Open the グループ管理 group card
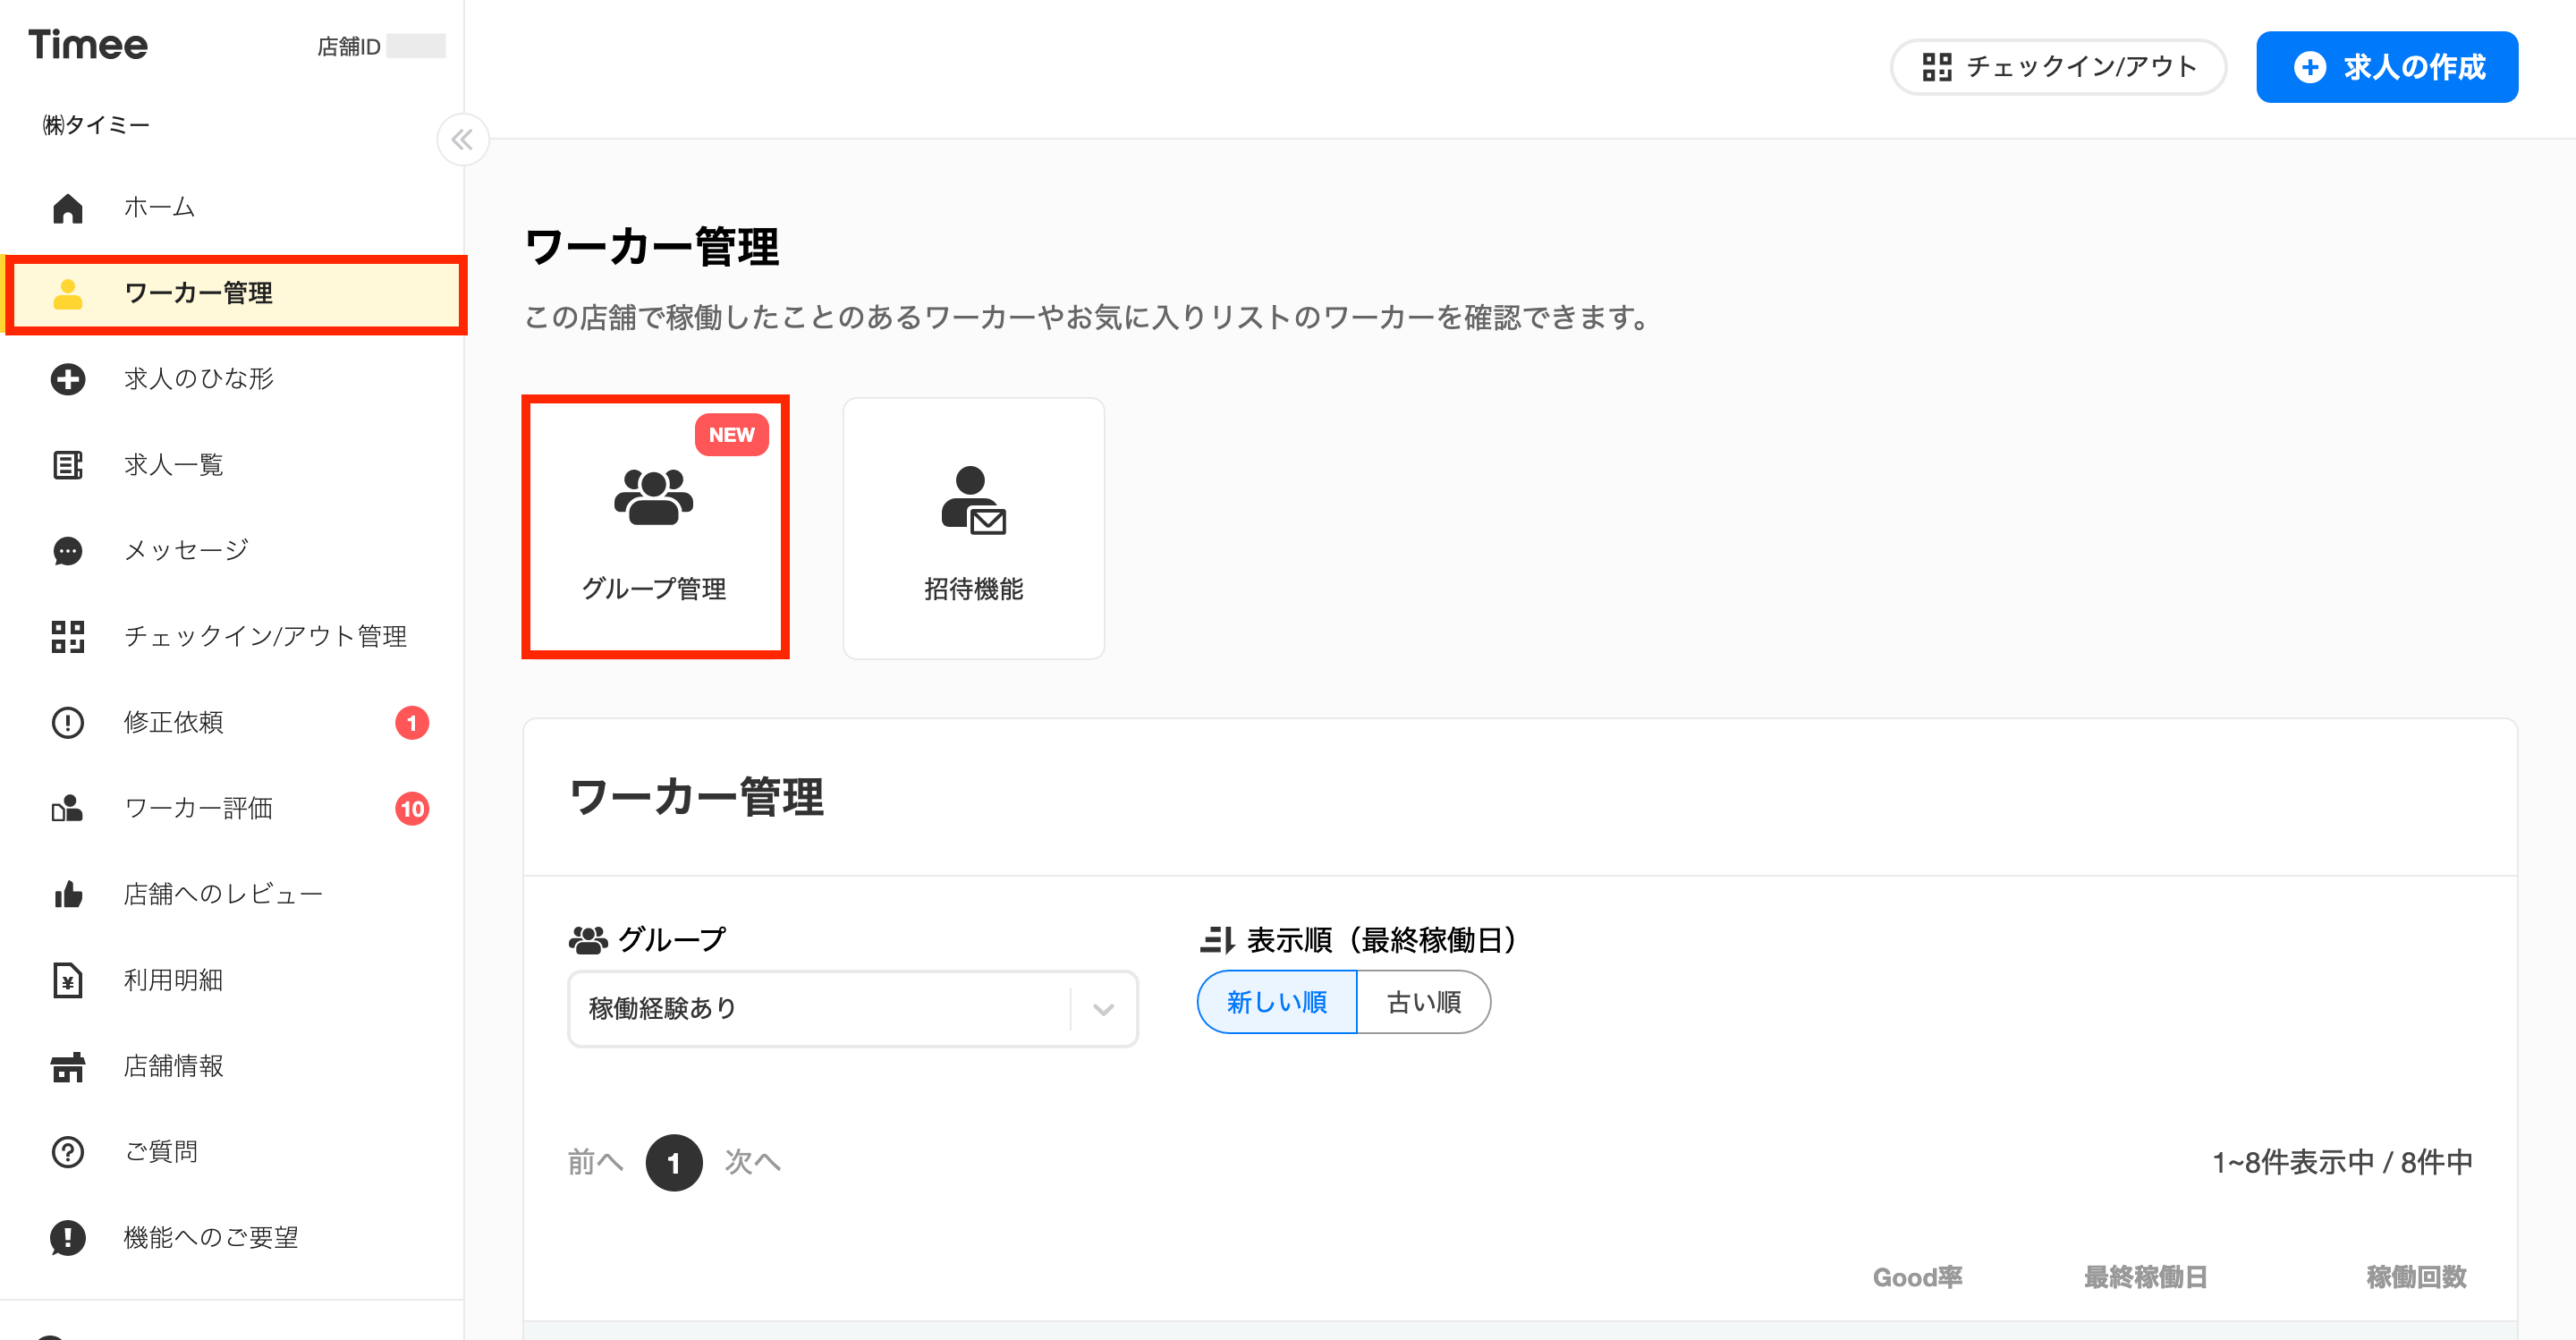The width and height of the screenshot is (2576, 1340). pyautogui.click(x=655, y=527)
